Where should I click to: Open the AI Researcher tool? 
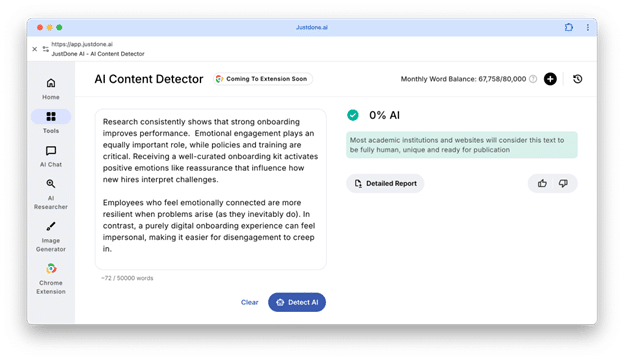[x=51, y=195]
